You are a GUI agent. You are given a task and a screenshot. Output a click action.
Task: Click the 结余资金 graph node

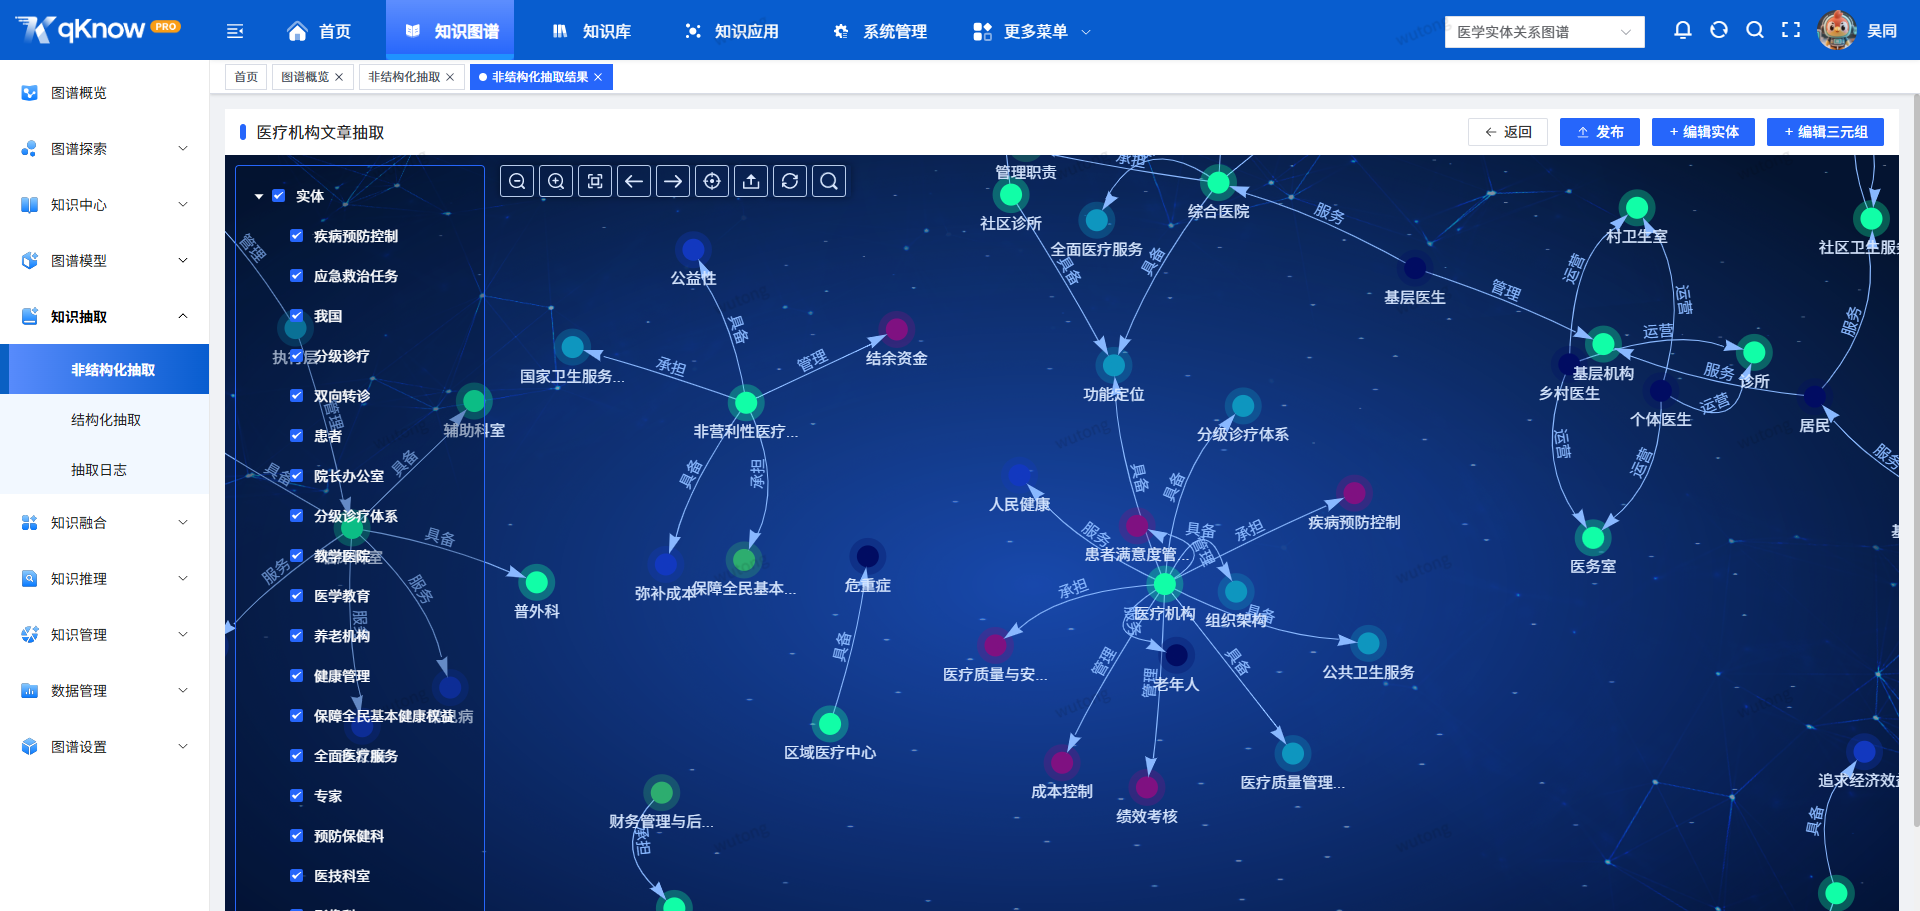click(897, 329)
